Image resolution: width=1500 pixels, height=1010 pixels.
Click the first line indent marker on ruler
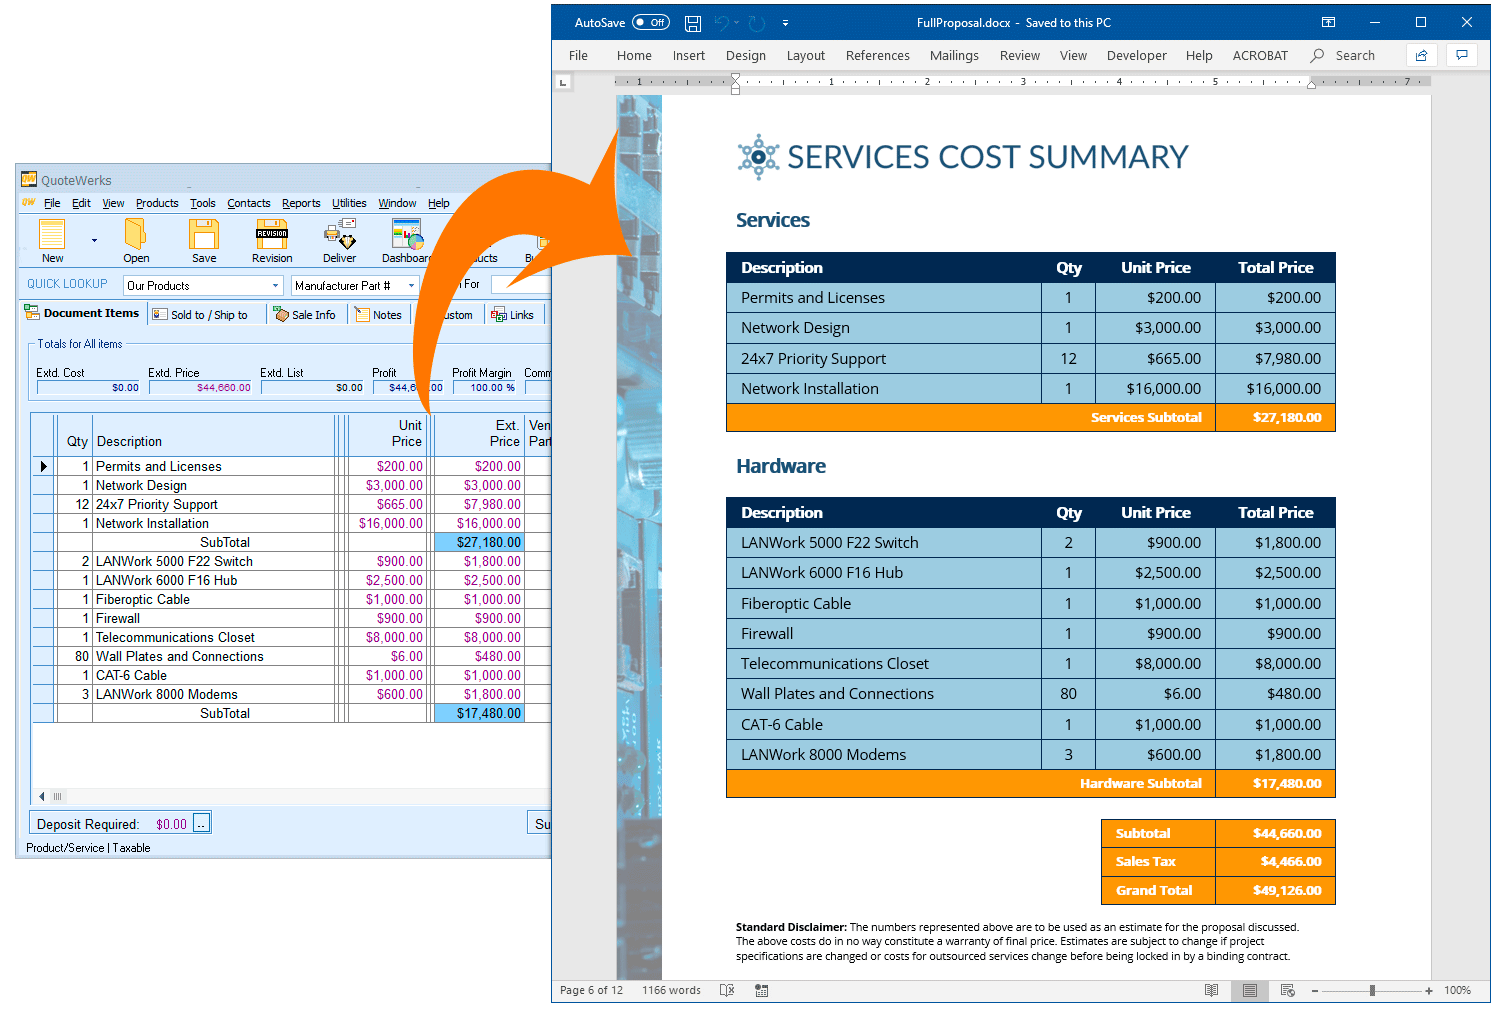coord(735,78)
